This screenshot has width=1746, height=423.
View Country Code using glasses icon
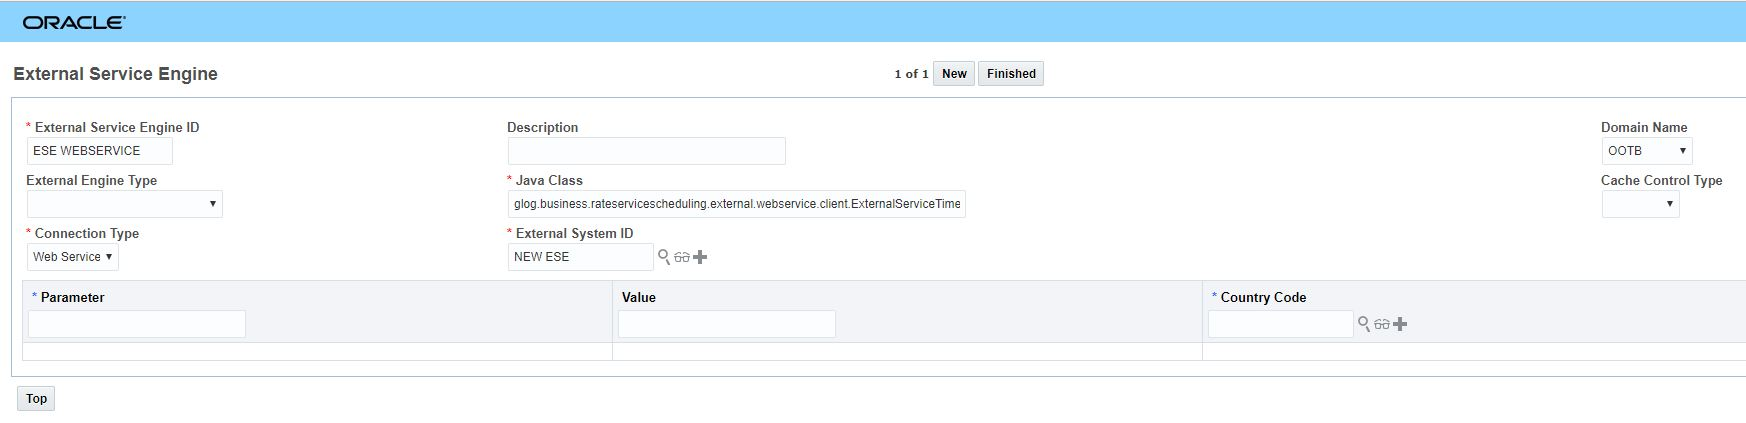(x=1382, y=324)
